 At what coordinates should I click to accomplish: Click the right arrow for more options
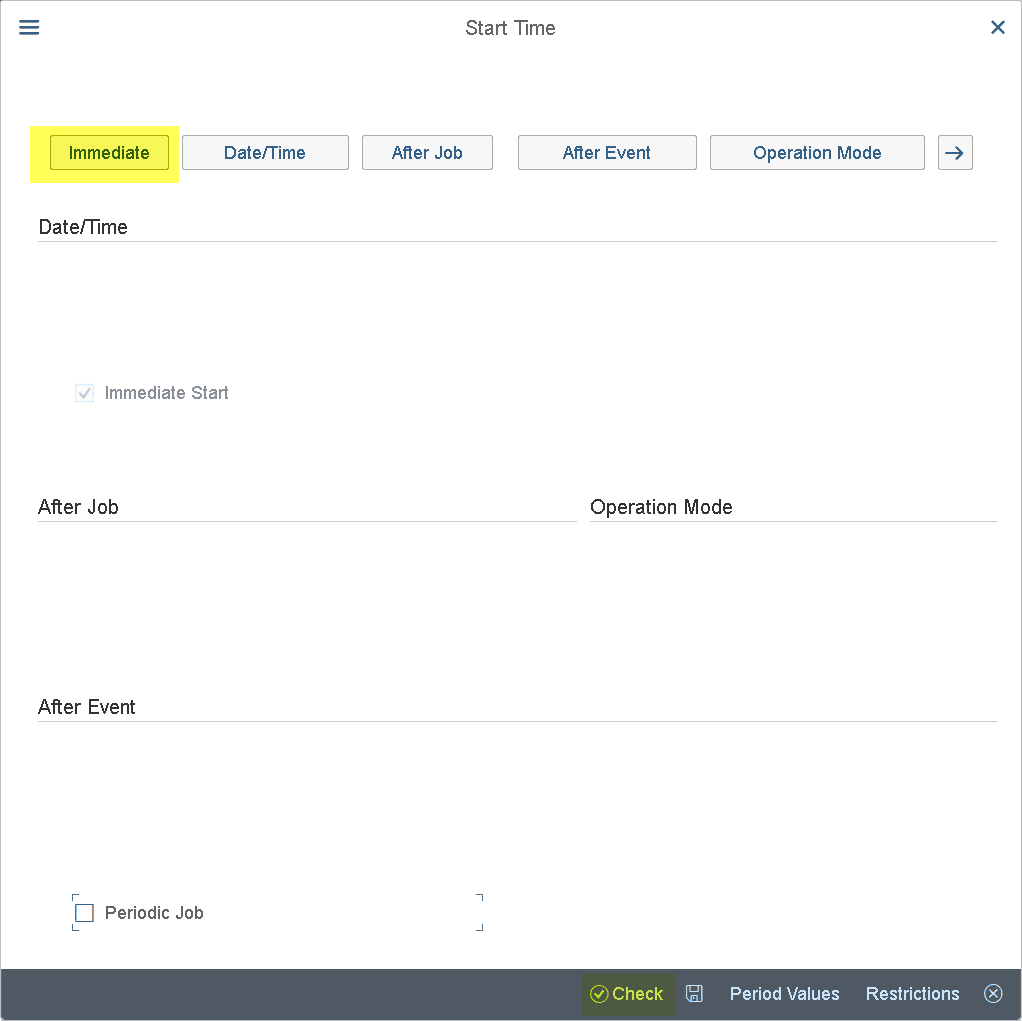[954, 153]
